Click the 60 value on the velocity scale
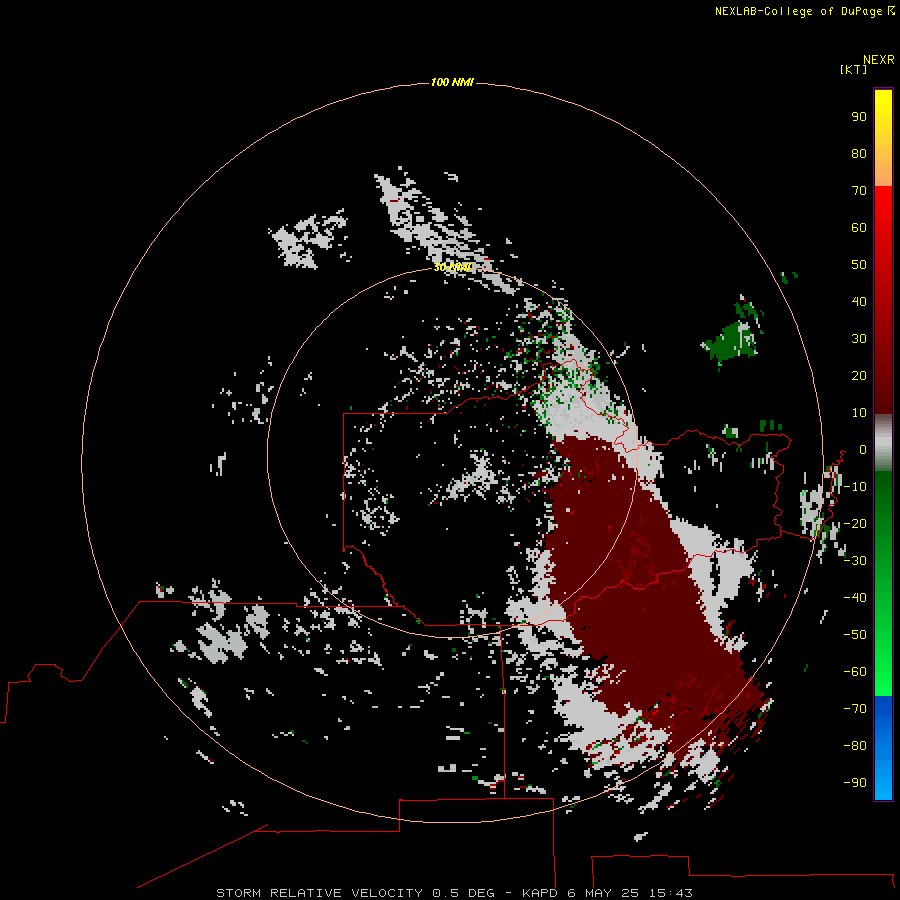Viewport: 900px width, 900px height. [x=859, y=228]
